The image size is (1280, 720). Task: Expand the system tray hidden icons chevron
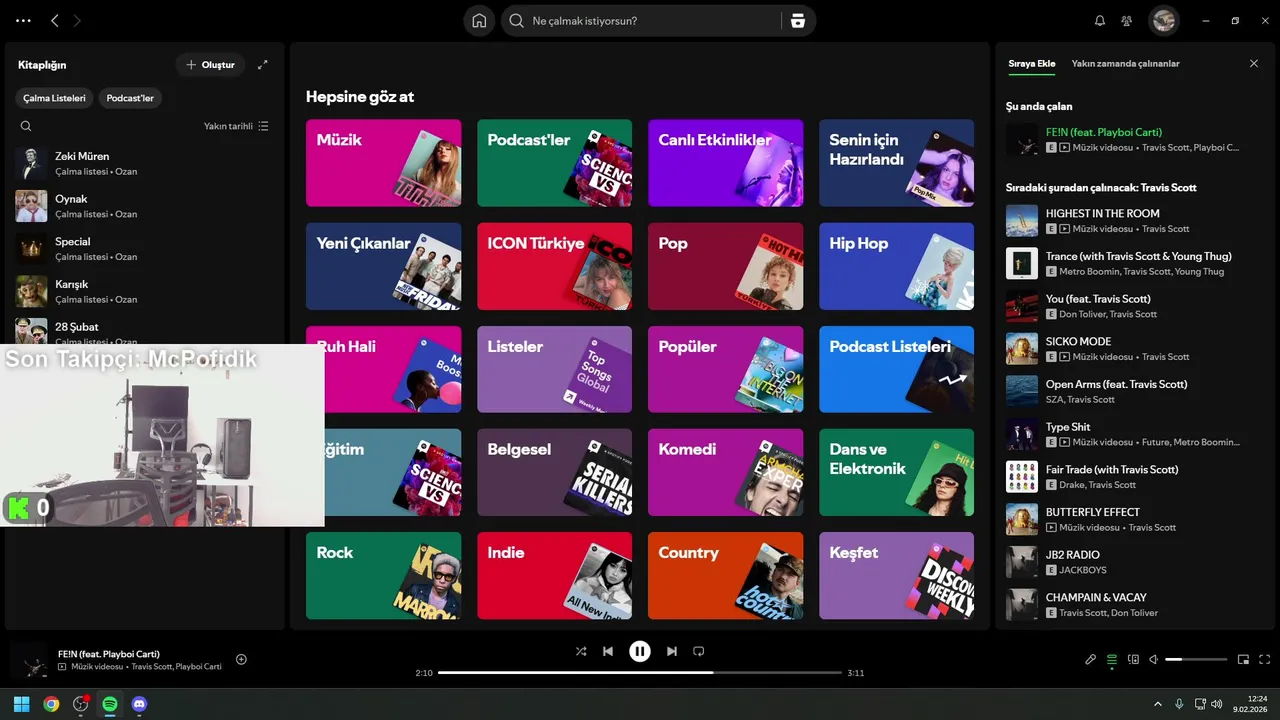pos(1158,704)
